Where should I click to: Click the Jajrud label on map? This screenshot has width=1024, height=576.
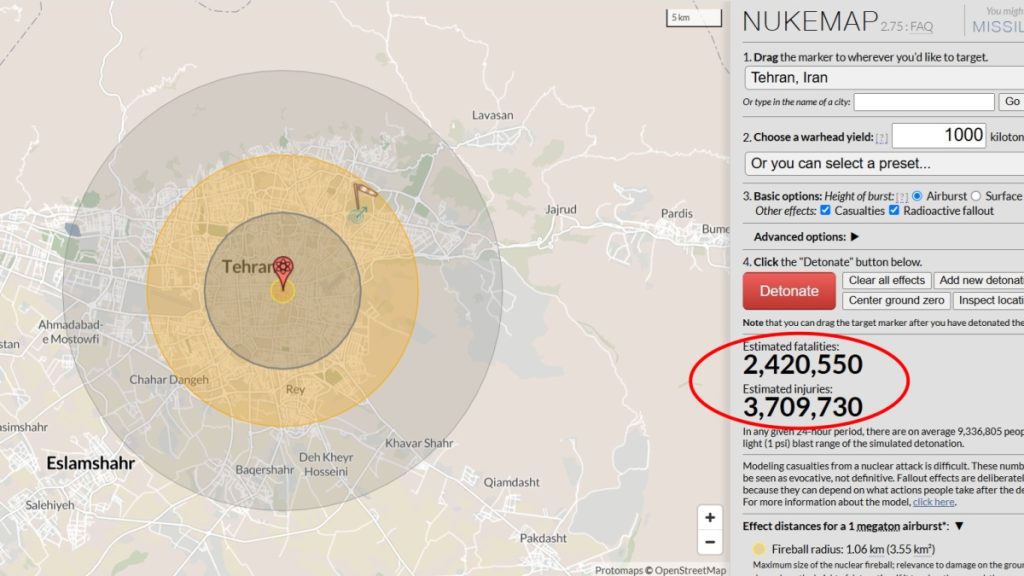point(561,210)
